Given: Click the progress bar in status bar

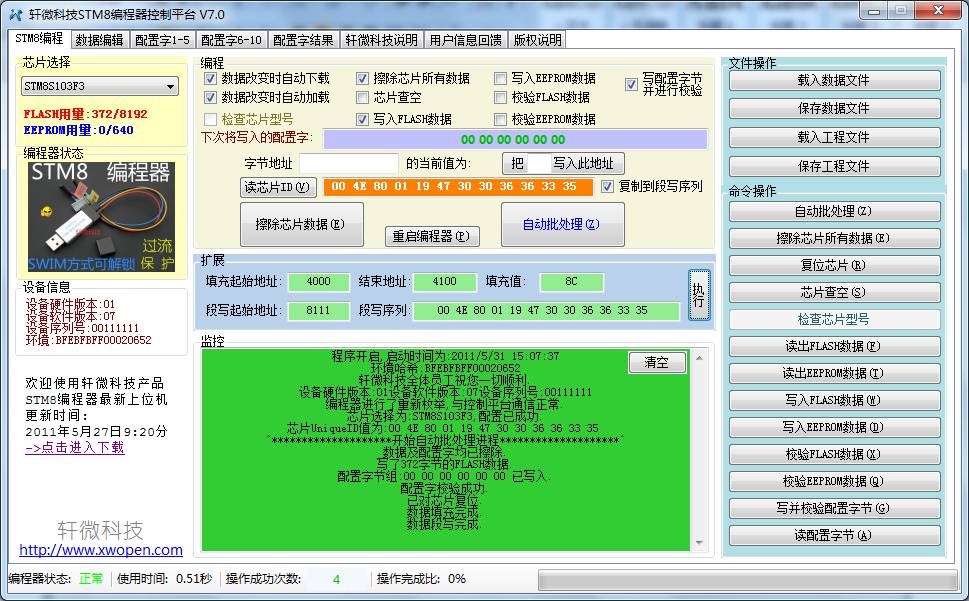Looking at the screenshot, I should click(748, 579).
